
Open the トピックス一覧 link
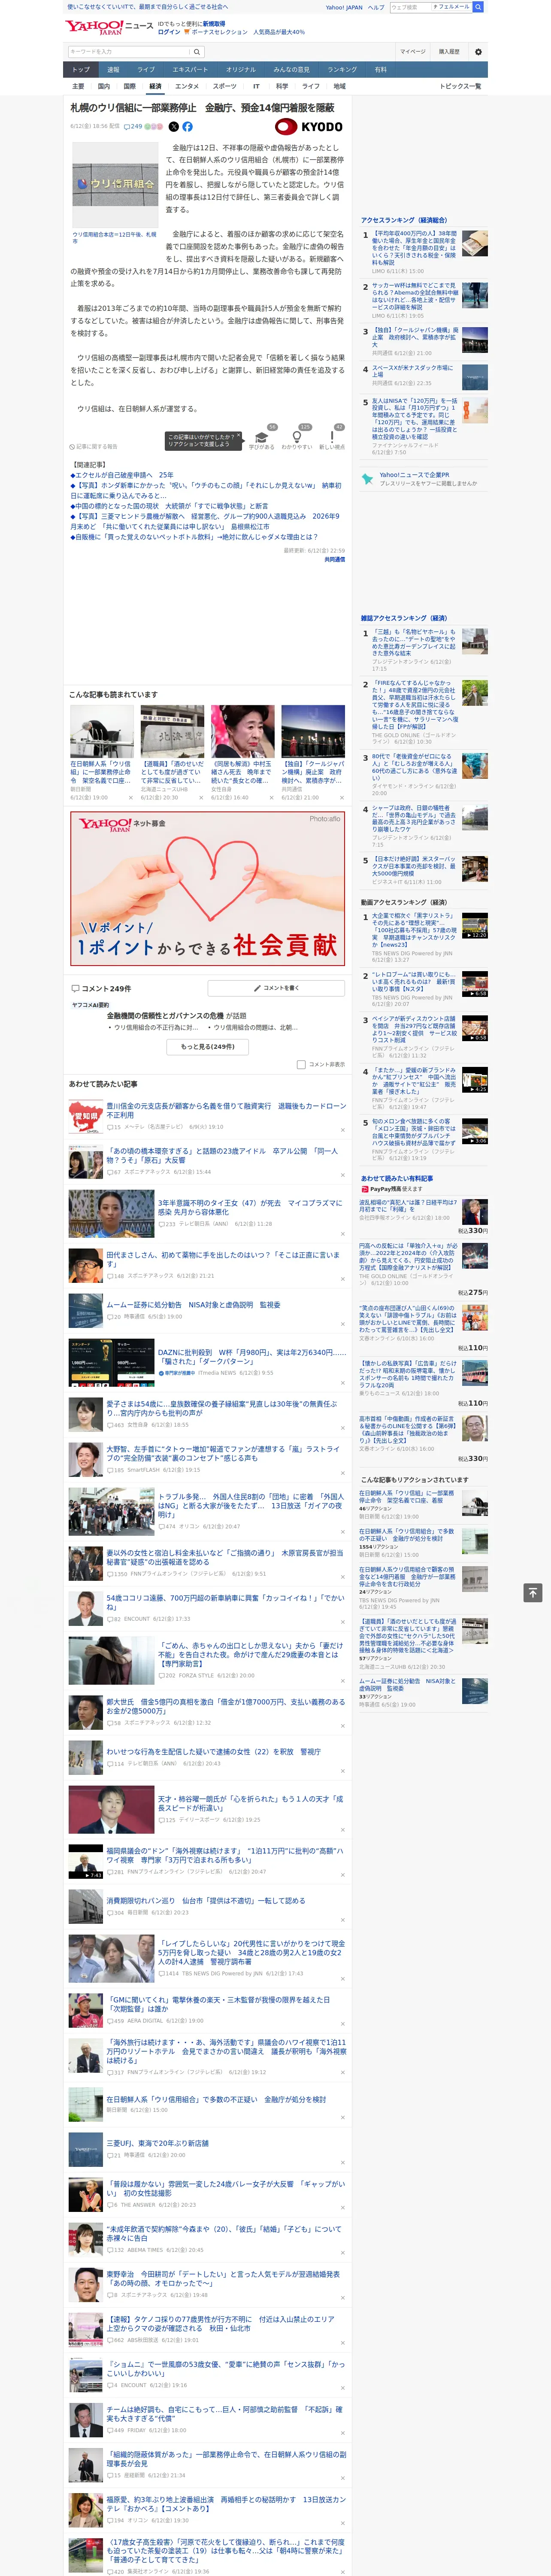tap(460, 86)
